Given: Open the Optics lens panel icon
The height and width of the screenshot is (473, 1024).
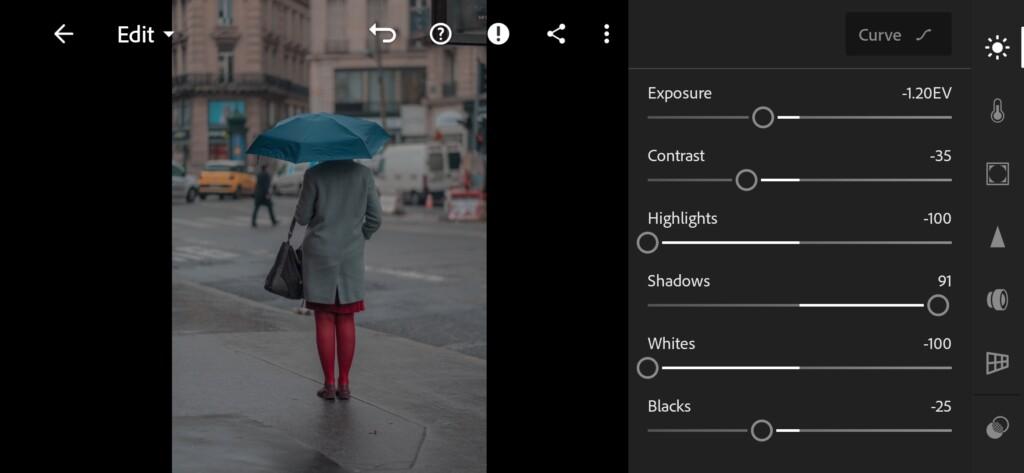Looking at the screenshot, I should pyautogui.click(x=997, y=300).
